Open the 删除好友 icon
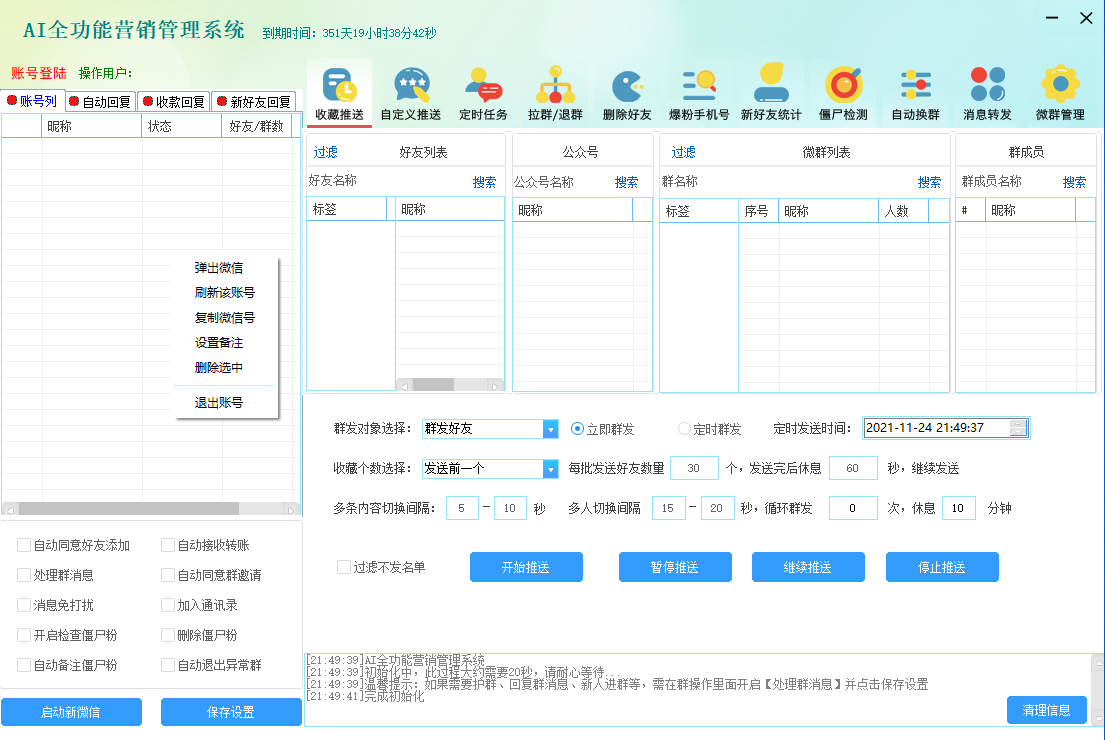Image resolution: width=1105 pixels, height=740 pixels. (627, 94)
